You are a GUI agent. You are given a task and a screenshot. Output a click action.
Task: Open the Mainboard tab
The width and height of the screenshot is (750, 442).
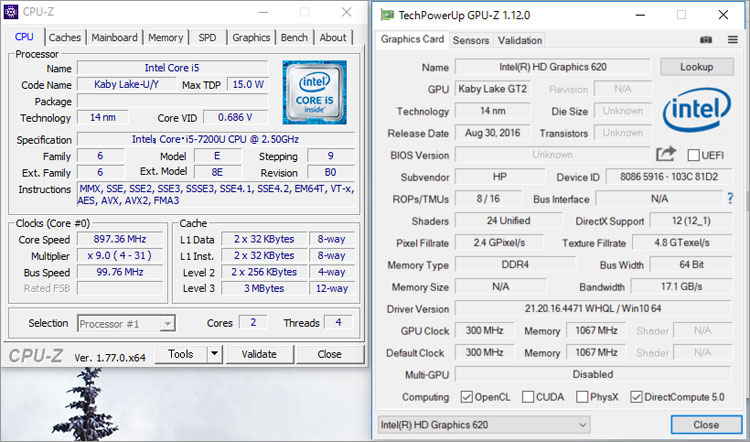pos(114,37)
